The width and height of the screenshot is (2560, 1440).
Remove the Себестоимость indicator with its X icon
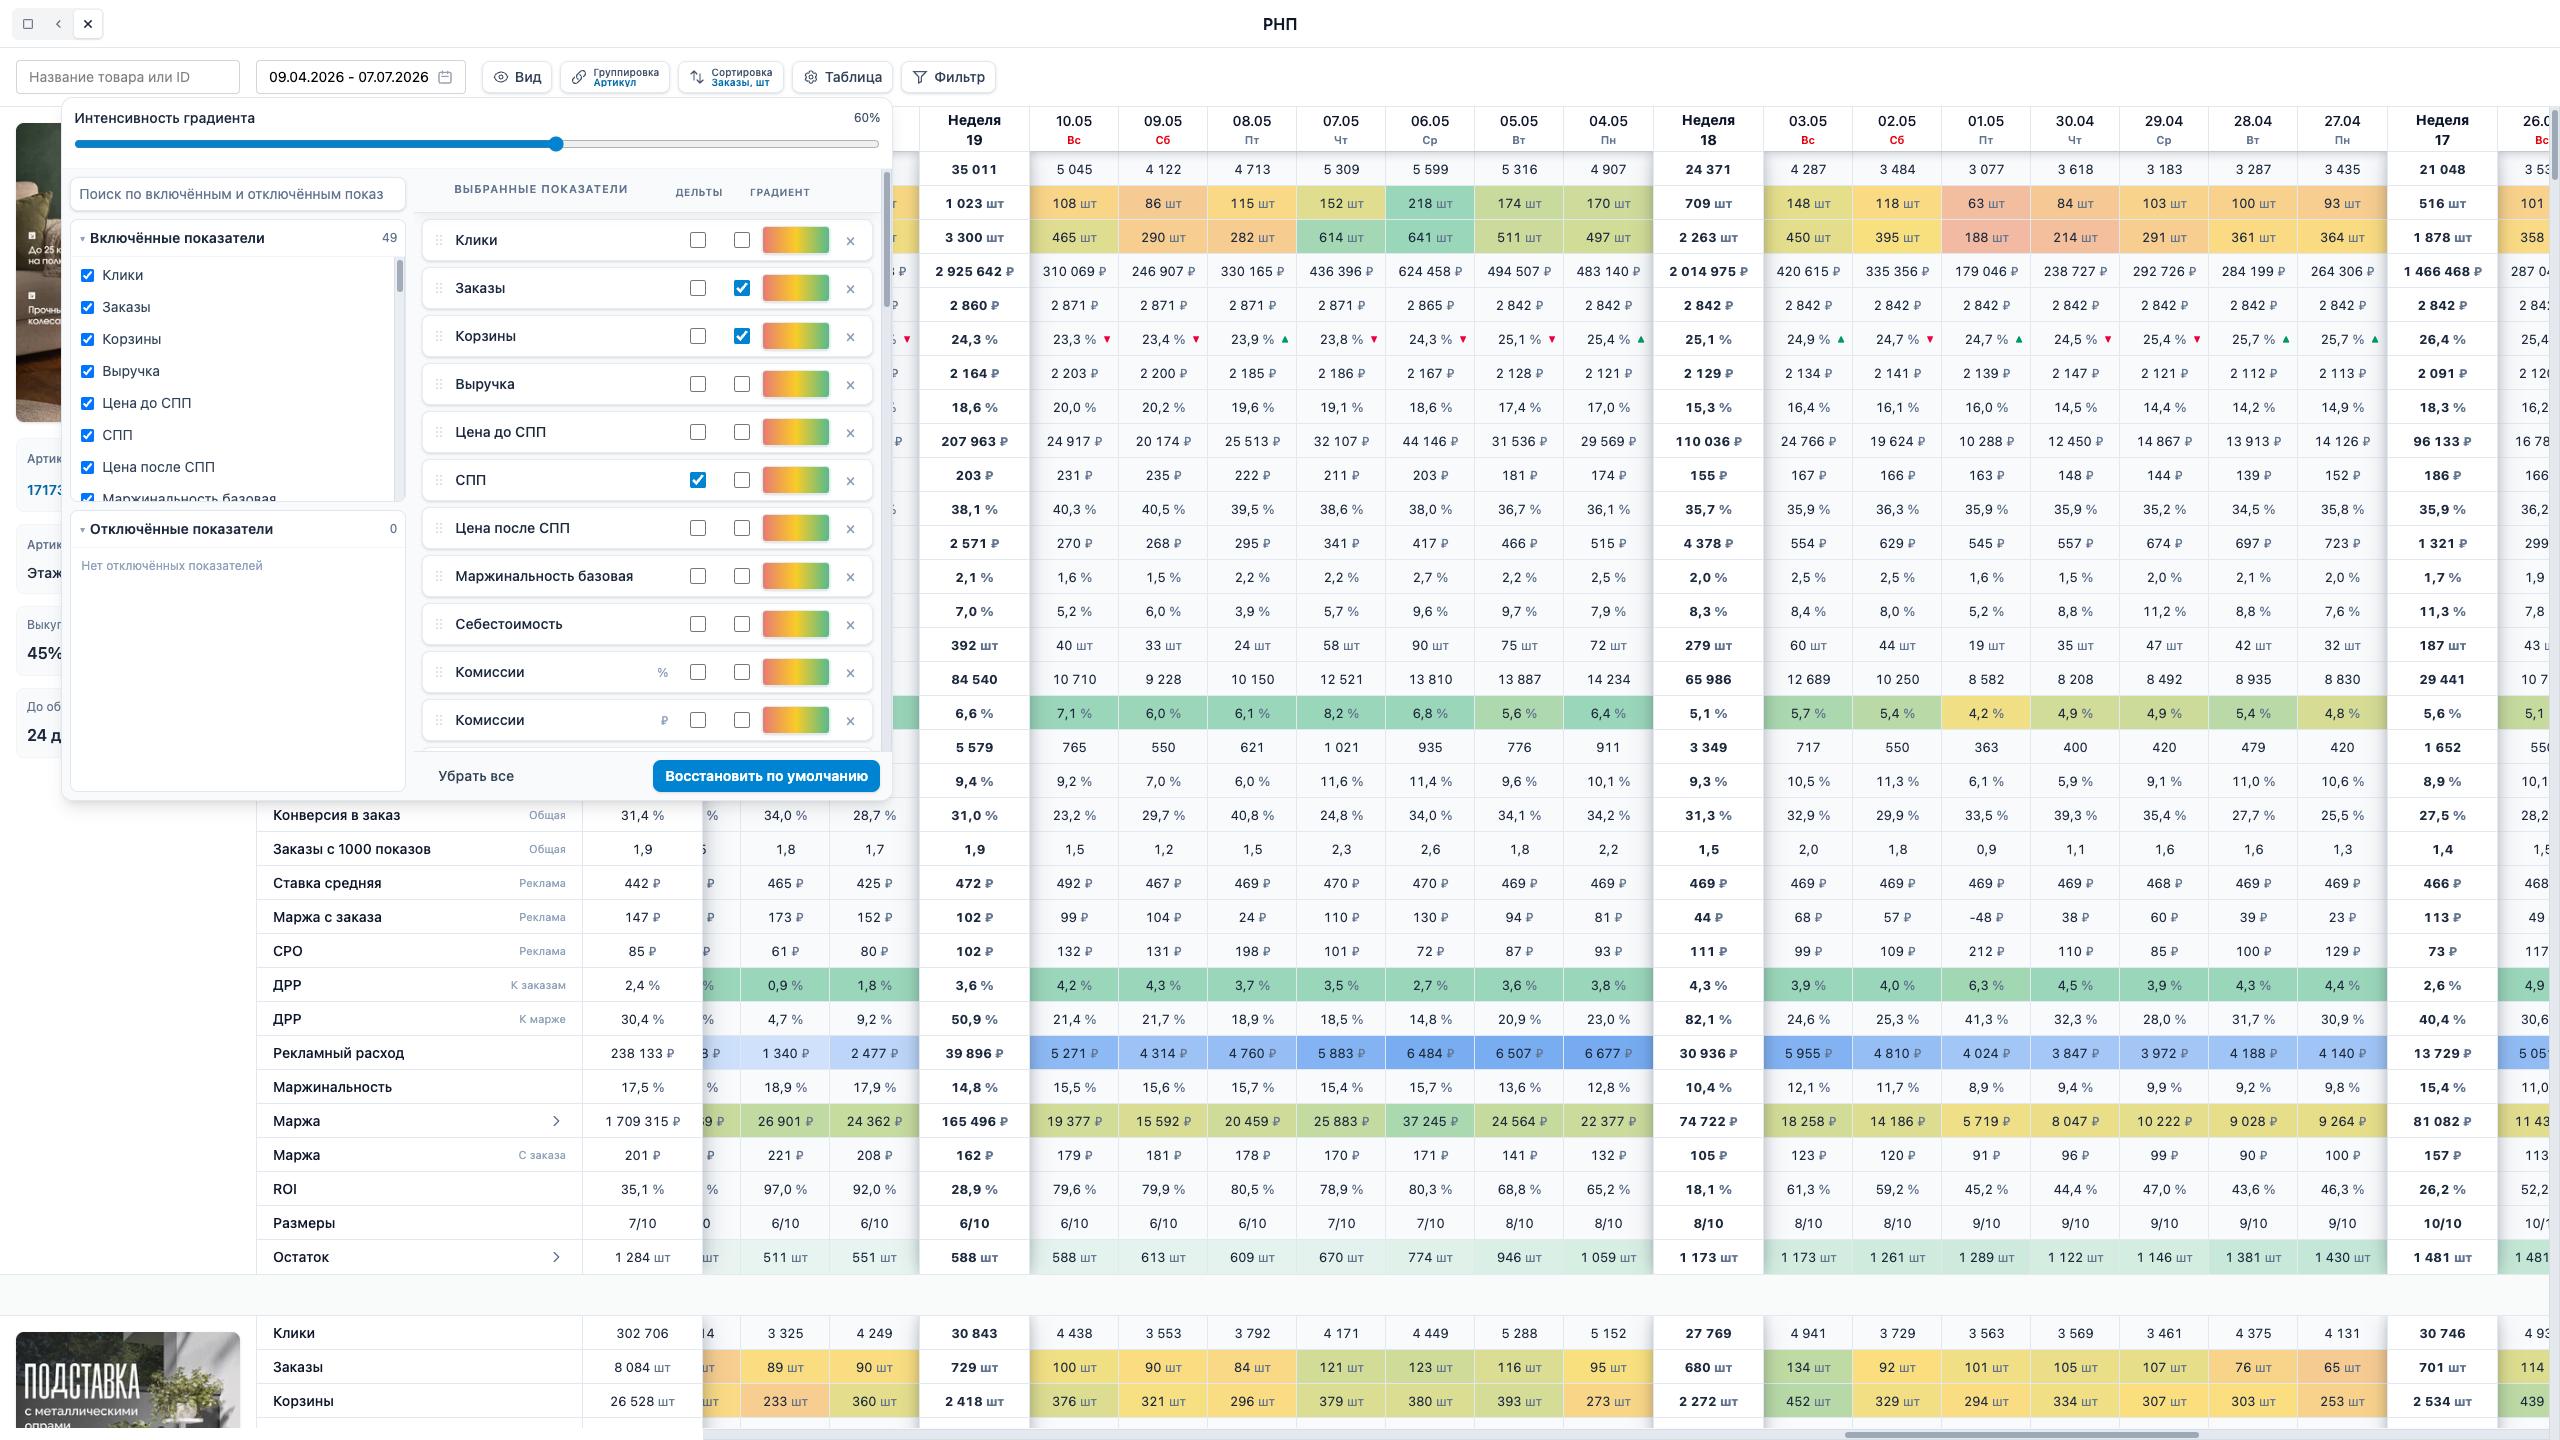(850, 625)
